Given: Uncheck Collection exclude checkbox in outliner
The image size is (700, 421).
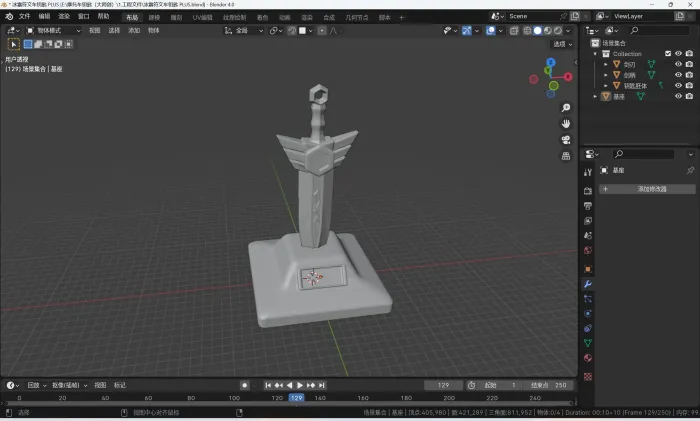Looking at the screenshot, I should [x=668, y=54].
